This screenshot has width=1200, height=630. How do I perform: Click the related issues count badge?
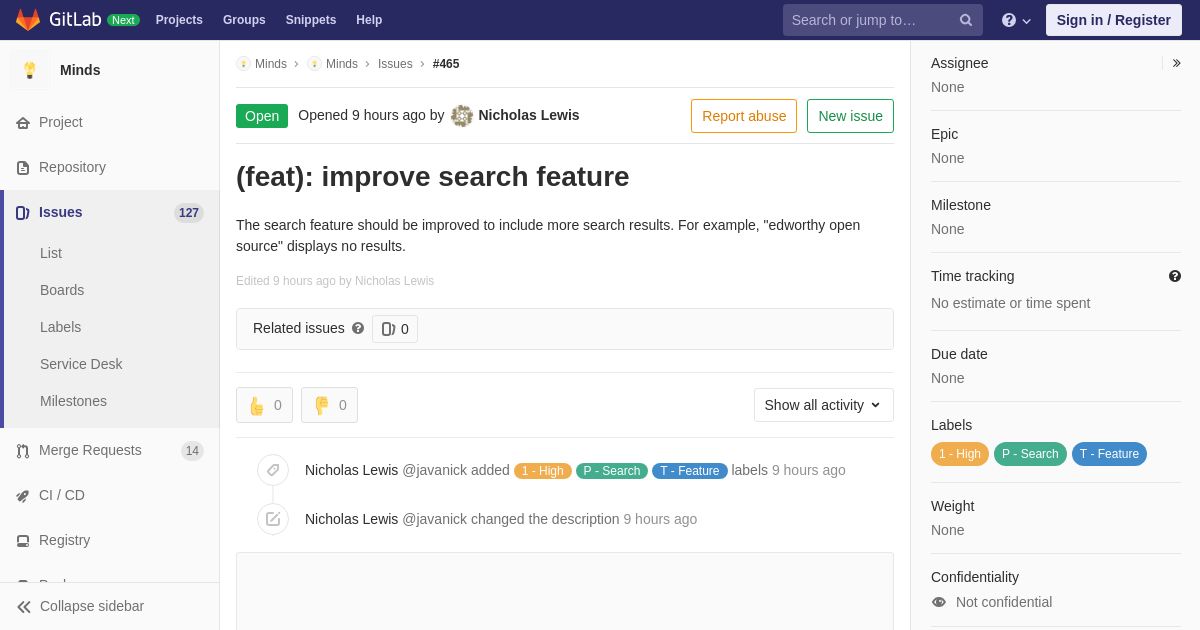[395, 329]
